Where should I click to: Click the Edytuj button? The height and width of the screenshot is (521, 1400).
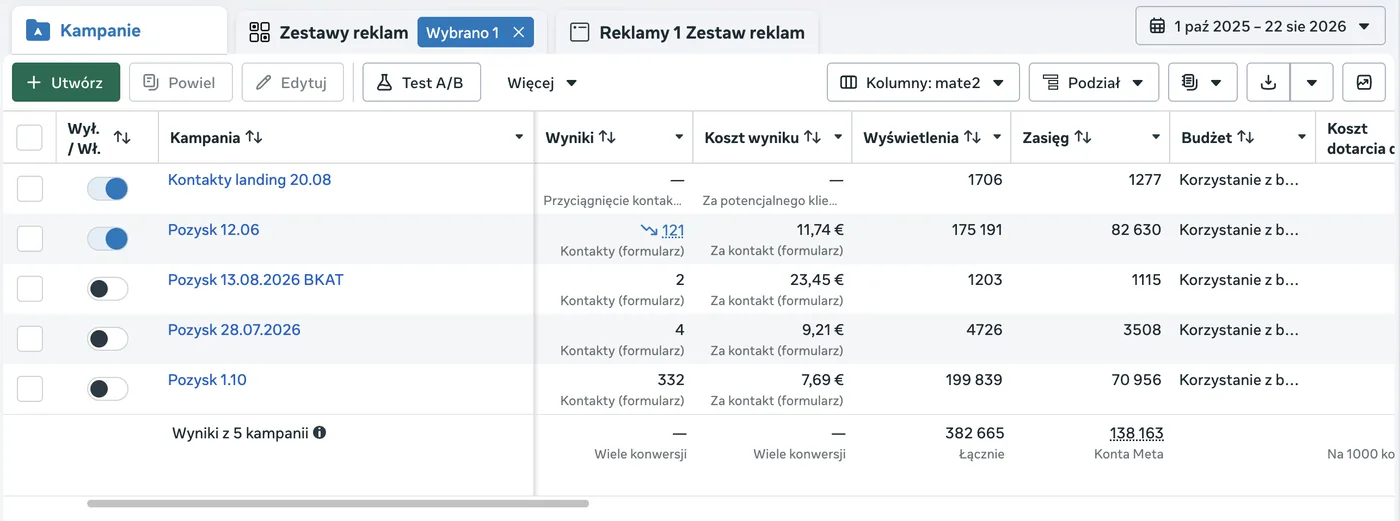click(x=292, y=82)
